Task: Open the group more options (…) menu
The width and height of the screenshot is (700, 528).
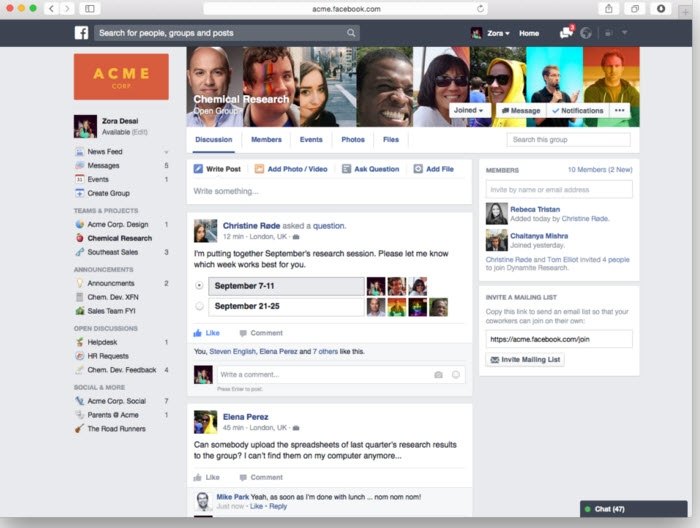Action: click(x=620, y=110)
